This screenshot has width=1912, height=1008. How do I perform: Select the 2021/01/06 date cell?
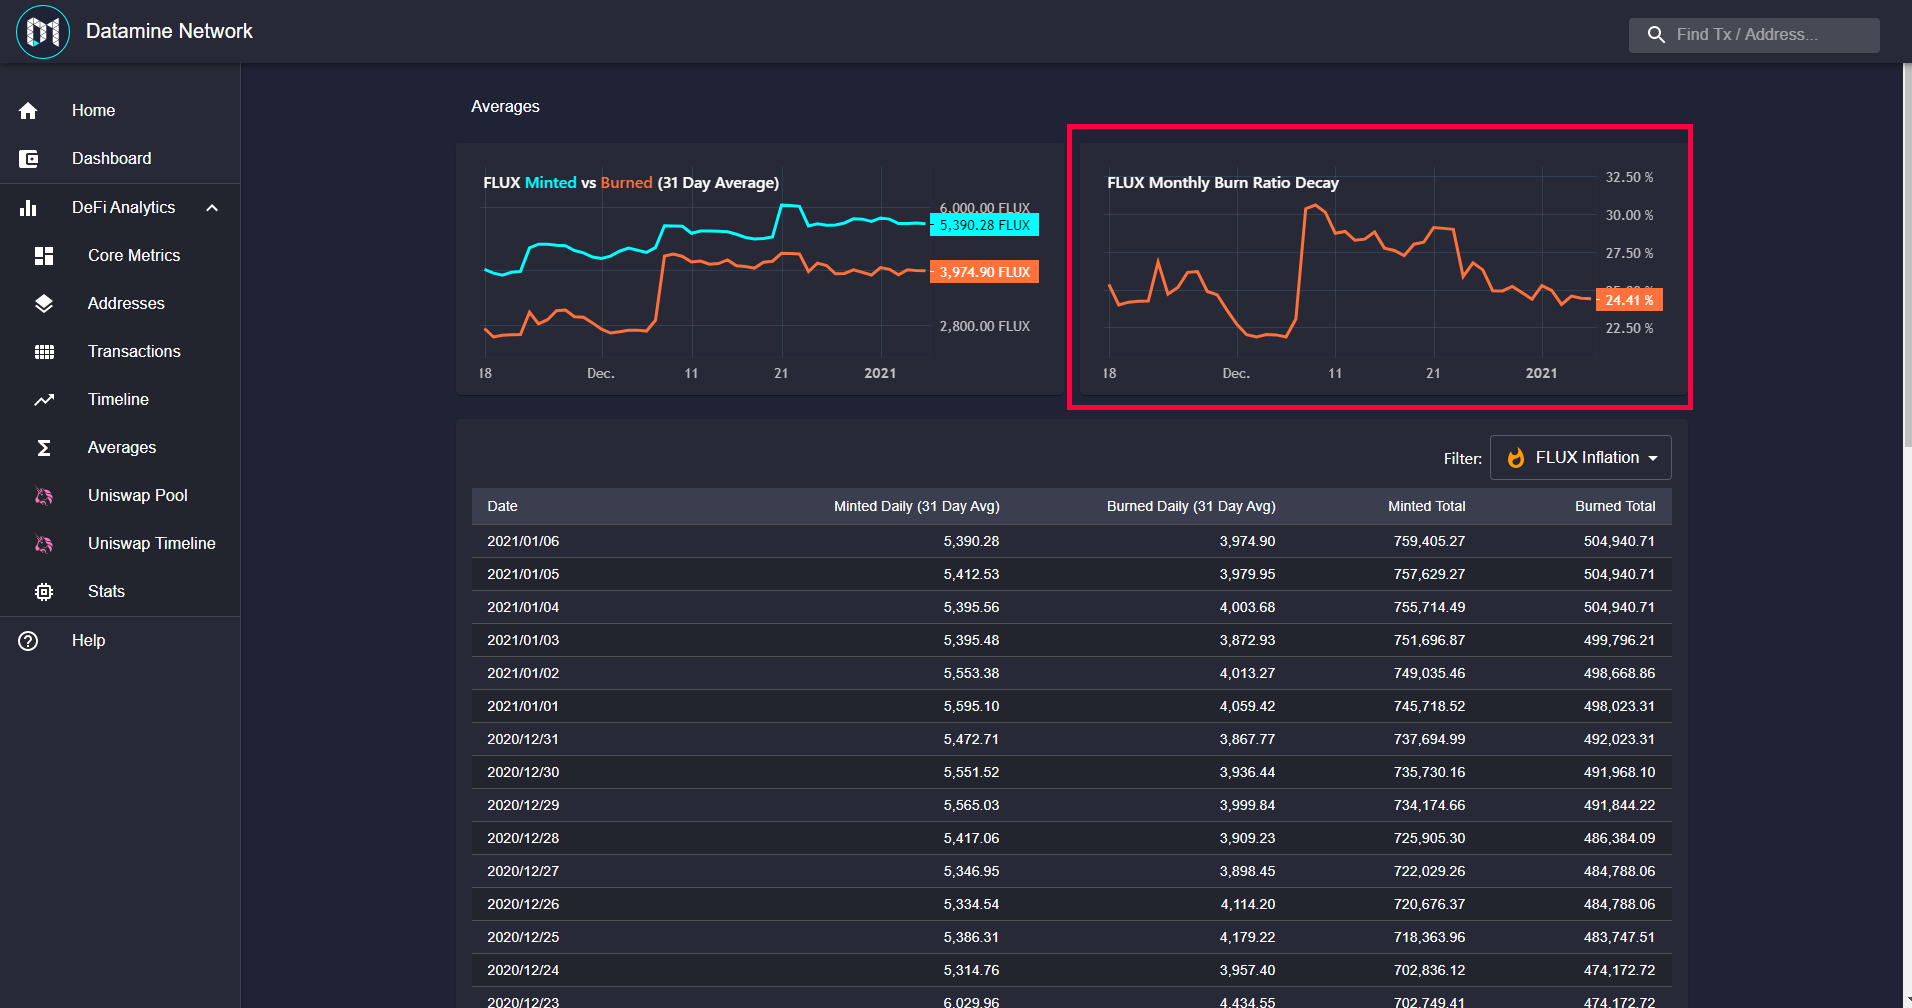pyautogui.click(x=523, y=542)
